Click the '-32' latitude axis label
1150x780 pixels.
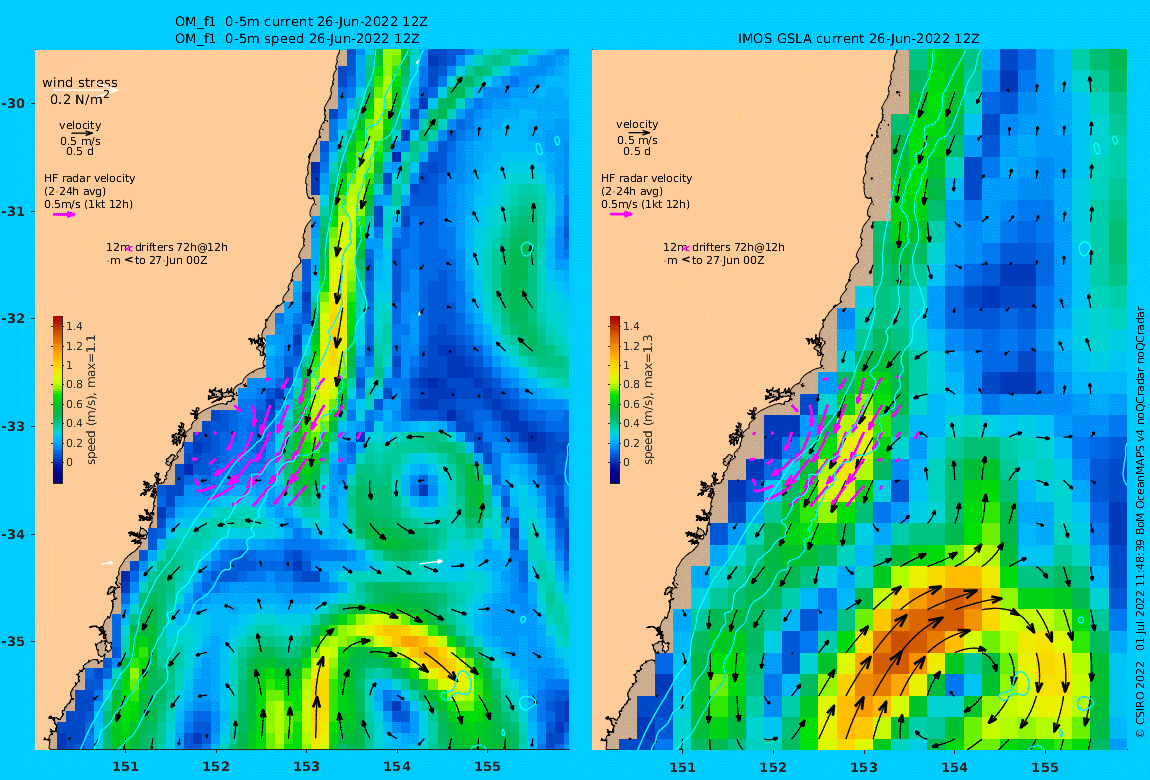pos(12,319)
